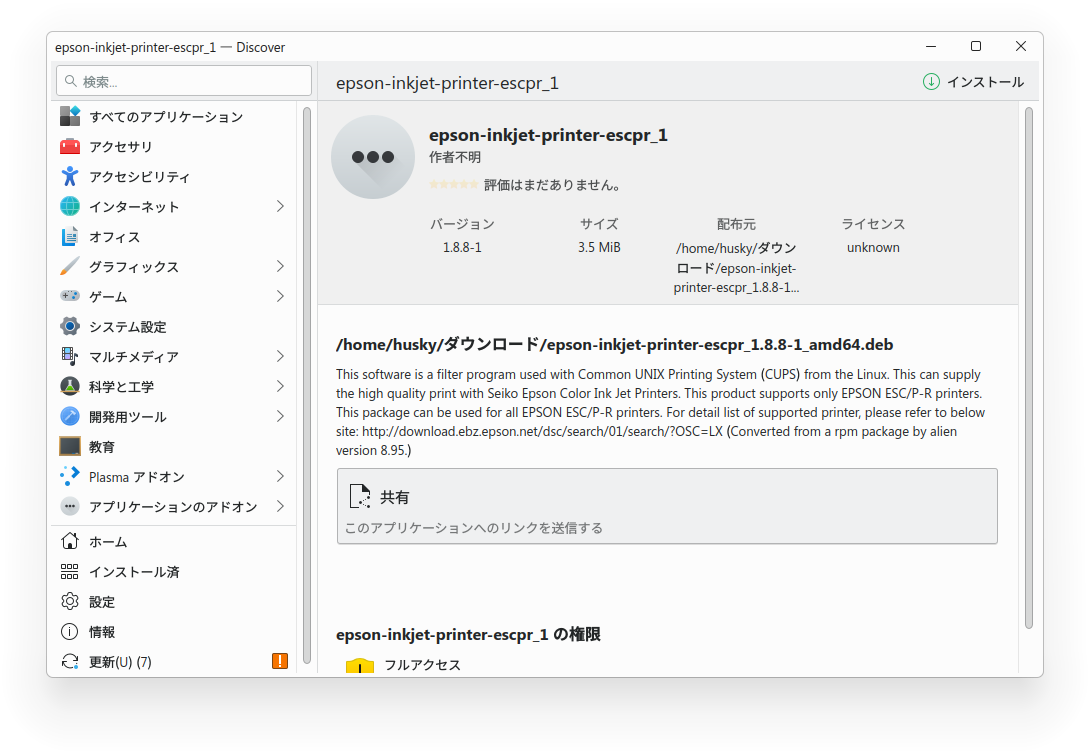Open the ホーム page label
Screen dimensions: 1090x753
(x=108, y=542)
